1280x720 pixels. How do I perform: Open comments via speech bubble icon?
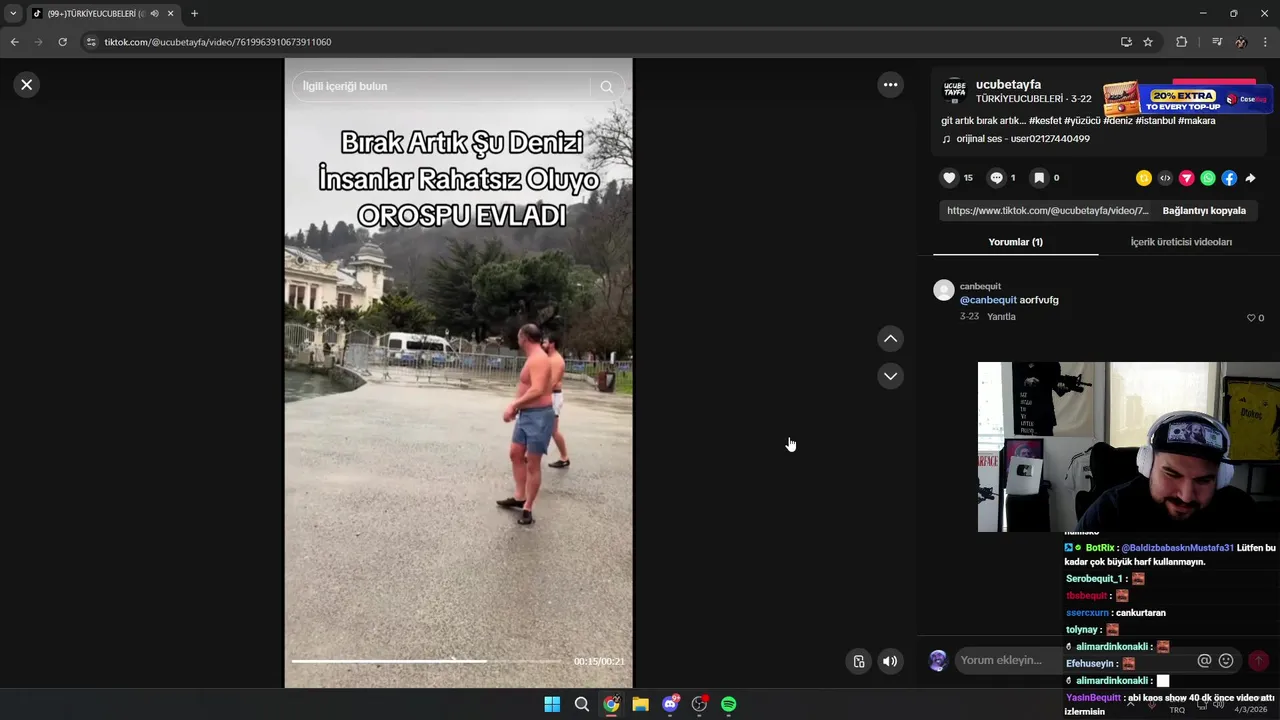996,178
